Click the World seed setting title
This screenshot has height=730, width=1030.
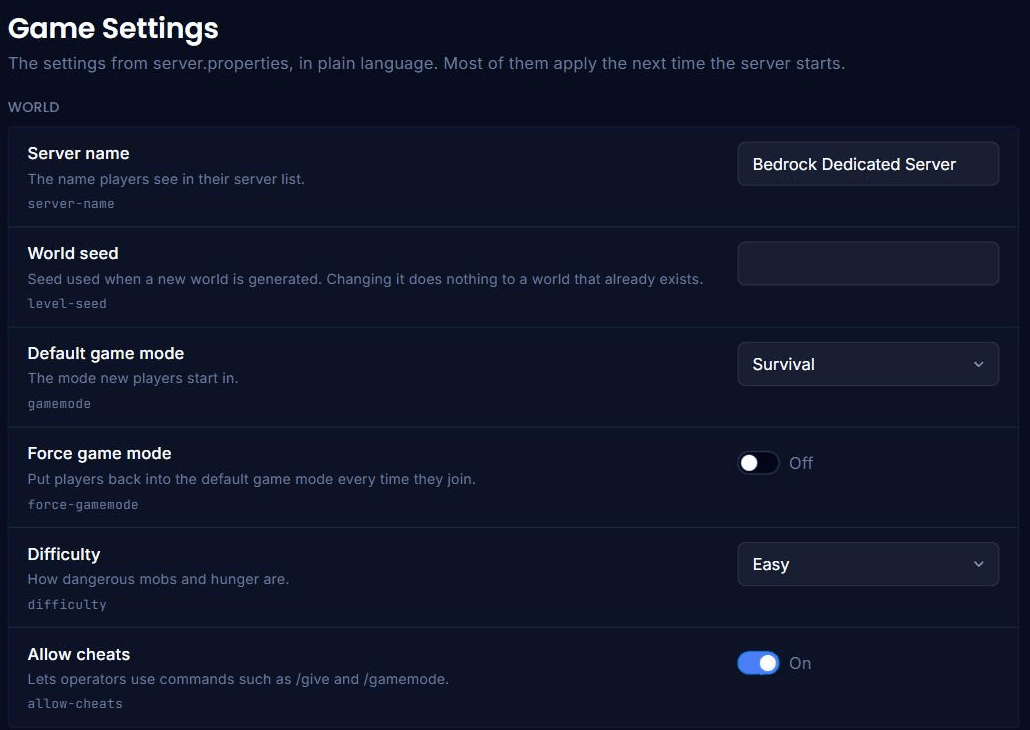[73, 253]
